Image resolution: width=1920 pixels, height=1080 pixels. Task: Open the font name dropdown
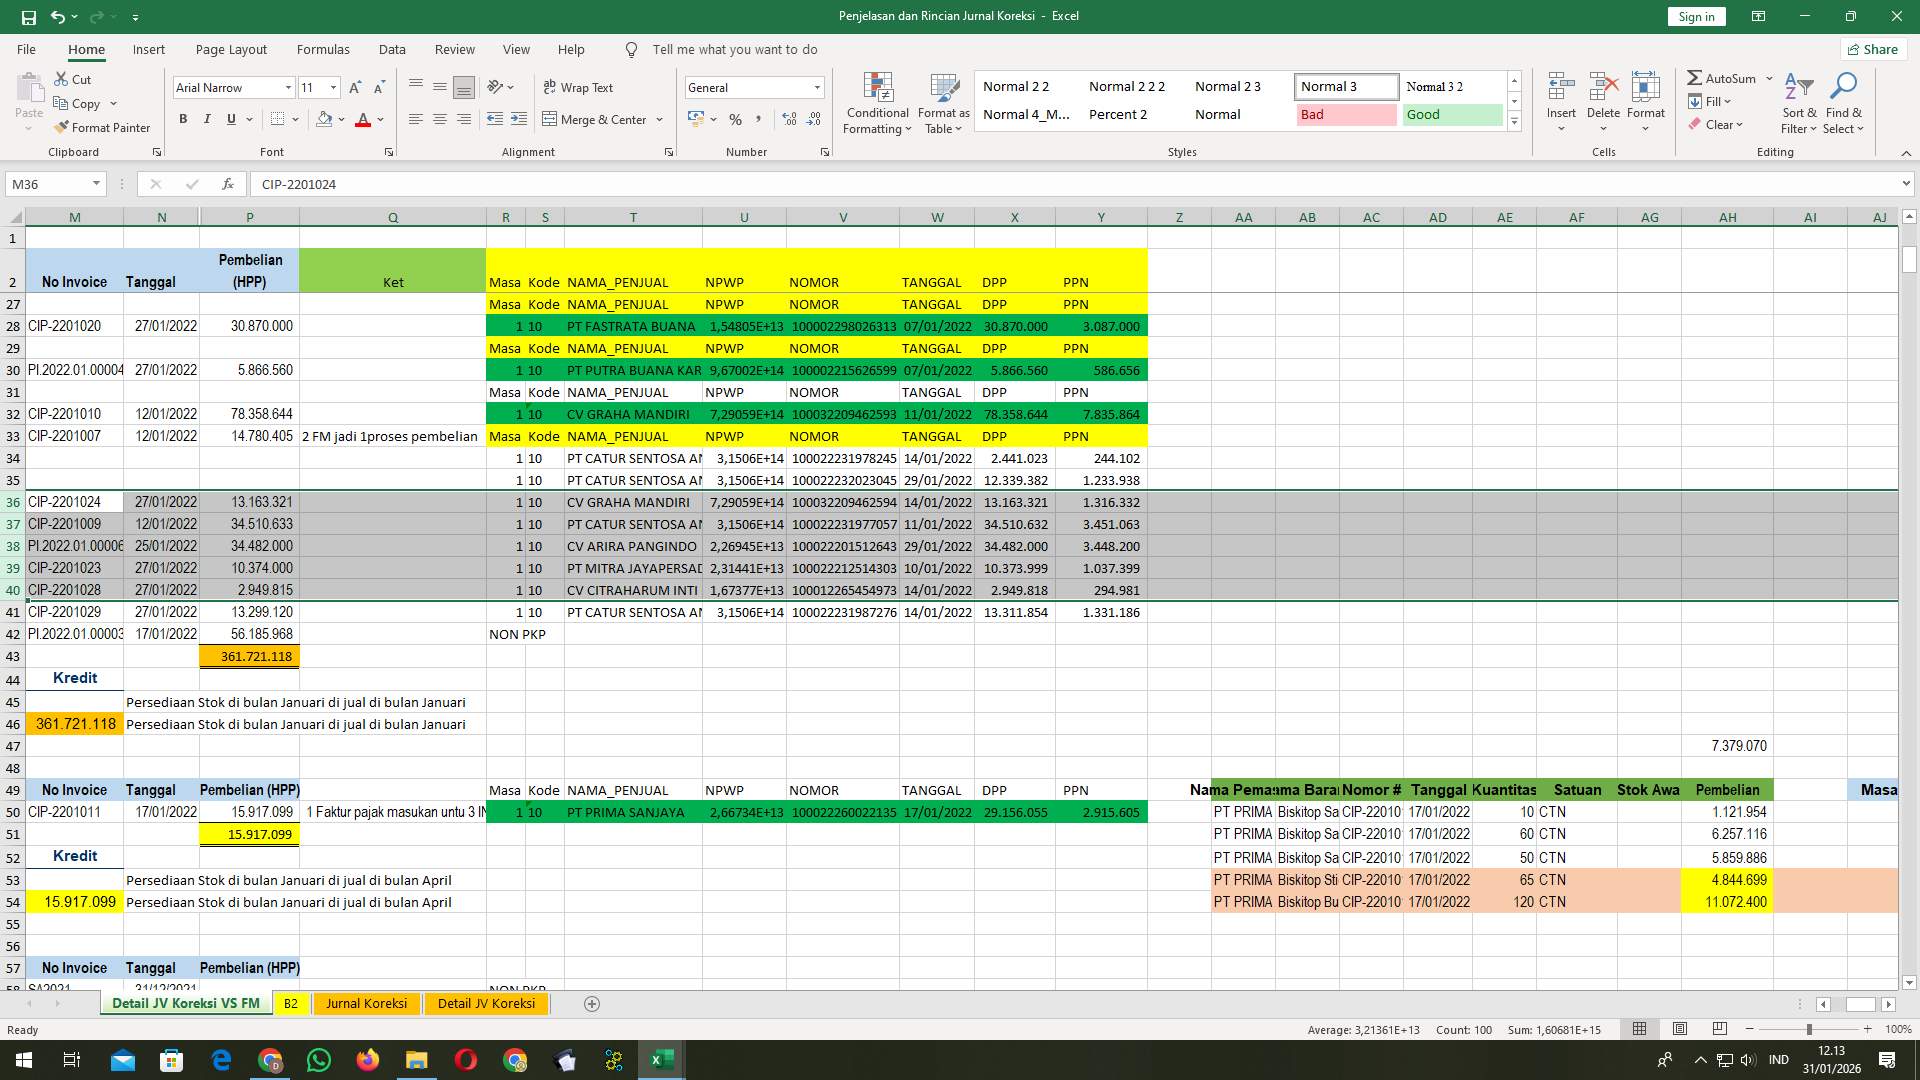click(288, 87)
